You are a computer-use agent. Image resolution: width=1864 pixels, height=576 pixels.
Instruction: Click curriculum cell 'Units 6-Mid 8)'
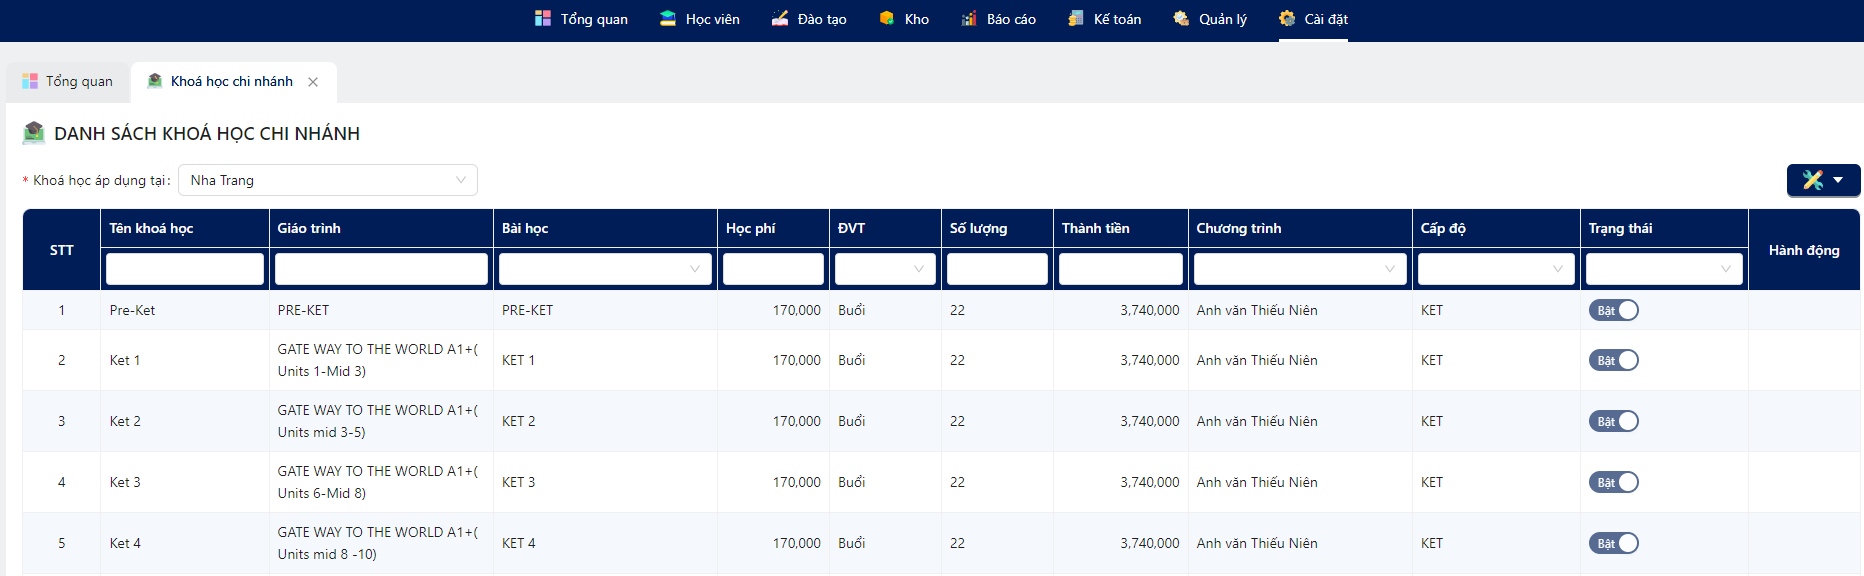coord(381,482)
